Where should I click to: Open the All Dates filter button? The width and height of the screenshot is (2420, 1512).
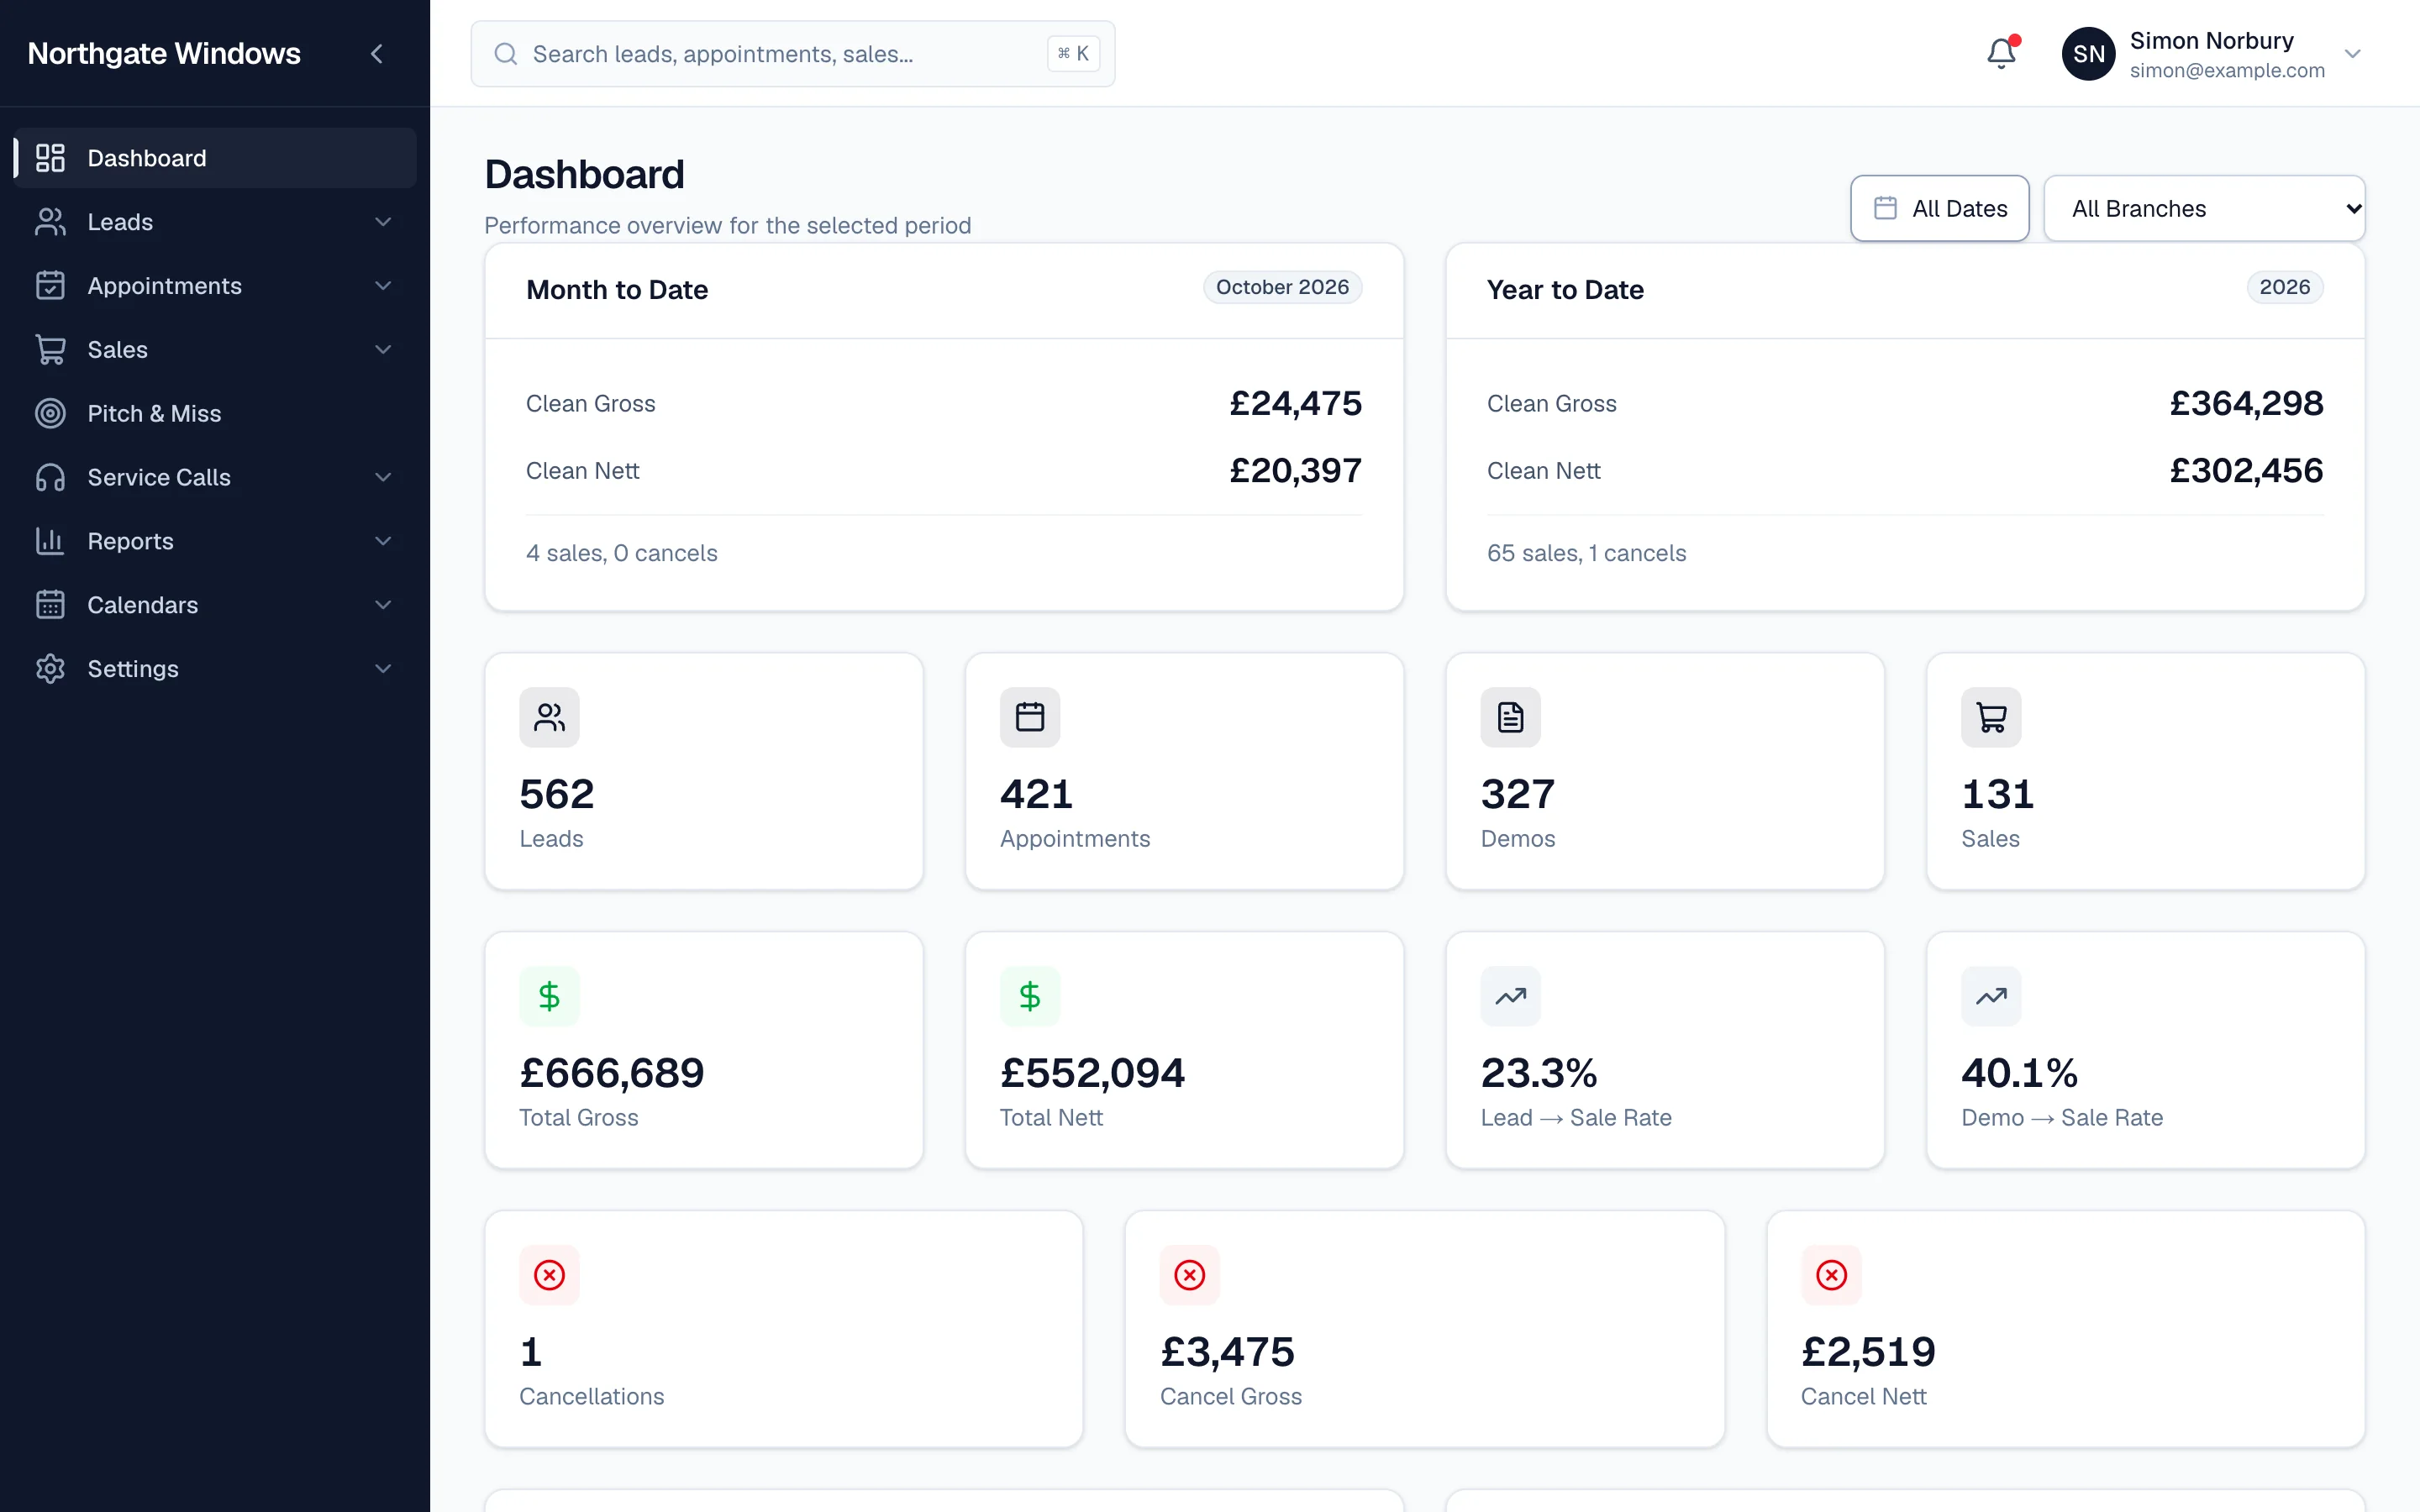[1939, 208]
